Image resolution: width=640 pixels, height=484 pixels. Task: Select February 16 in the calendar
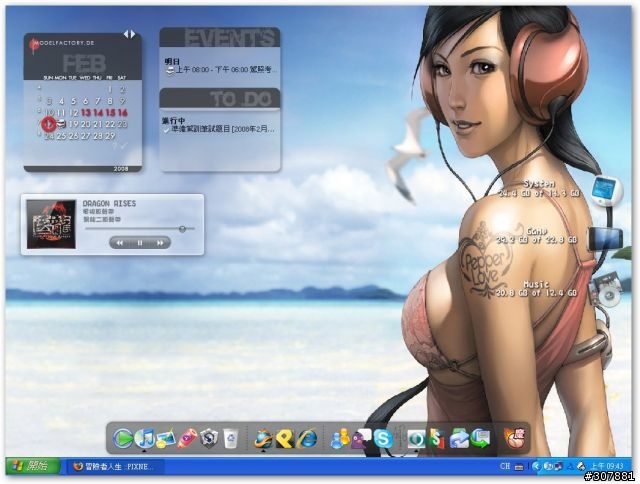coord(123,113)
